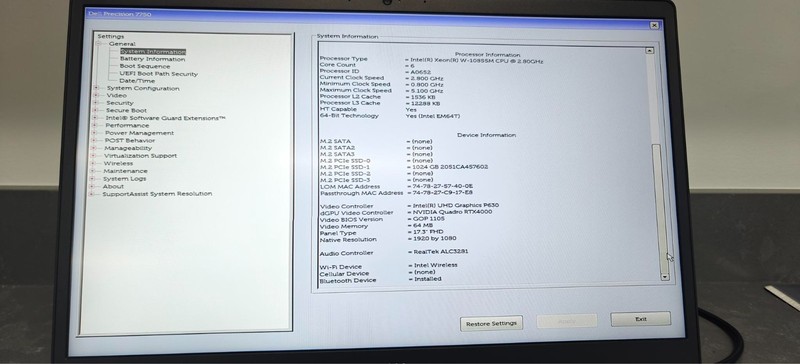
Task: Click the scroll up arrow
Action: (649, 51)
